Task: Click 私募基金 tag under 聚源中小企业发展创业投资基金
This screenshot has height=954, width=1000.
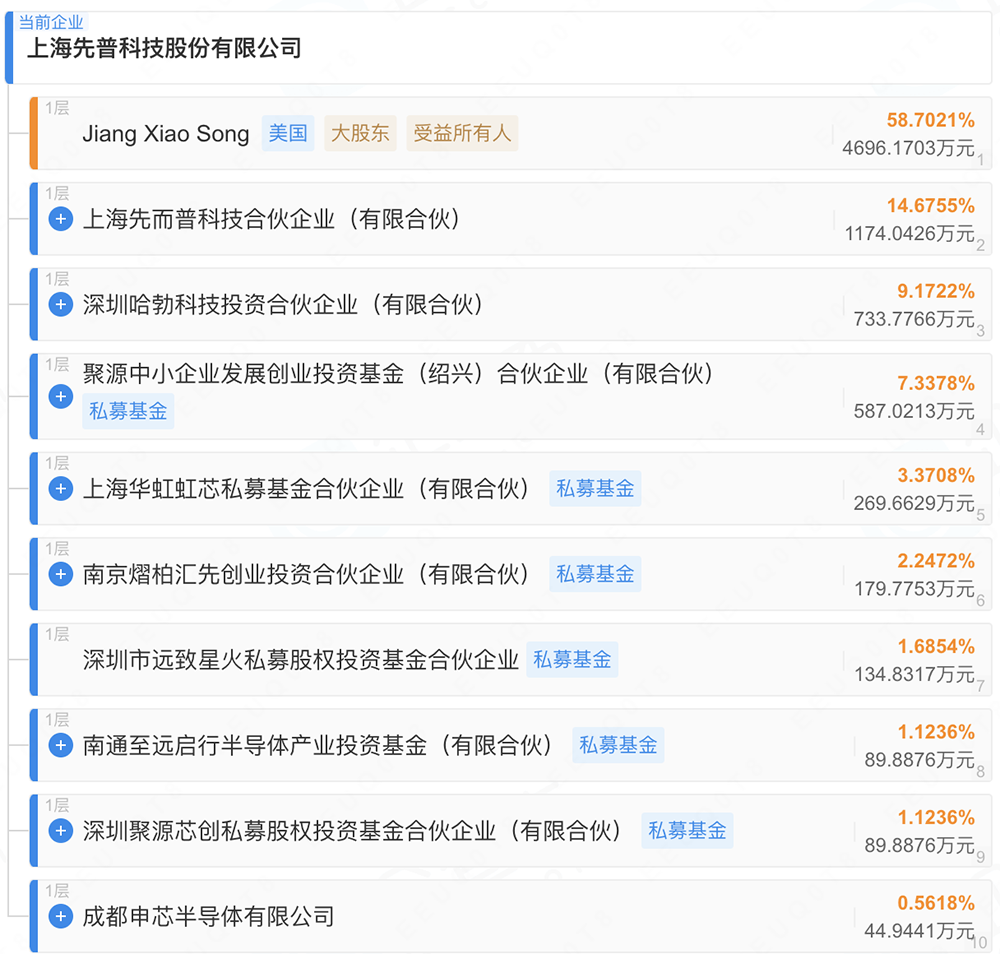Action: [x=128, y=410]
